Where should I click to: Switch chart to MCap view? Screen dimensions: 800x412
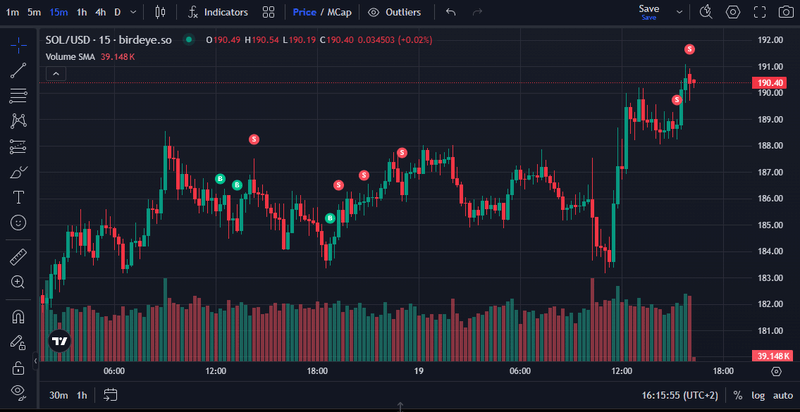pyautogui.click(x=341, y=12)
